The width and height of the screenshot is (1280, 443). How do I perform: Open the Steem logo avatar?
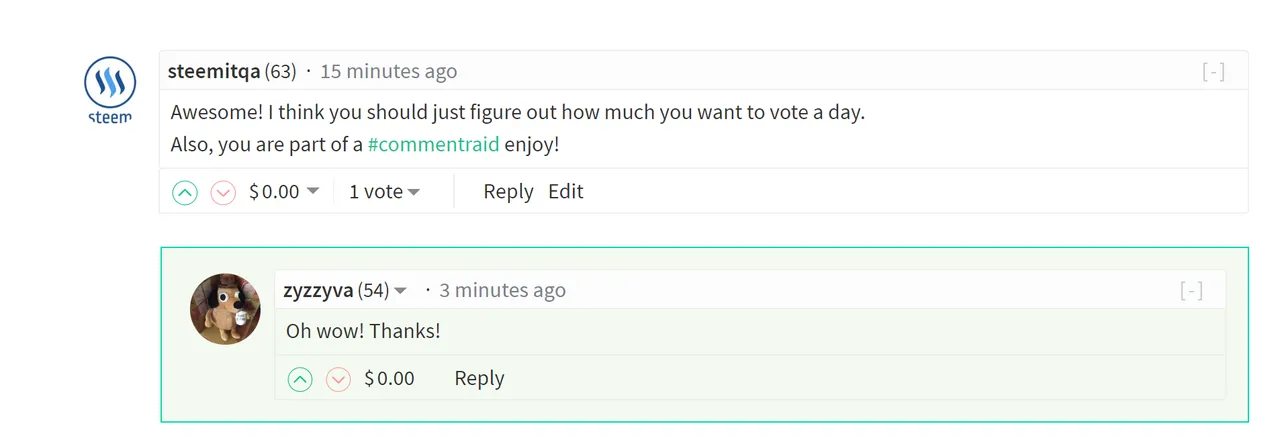click(x=110, y=90)
